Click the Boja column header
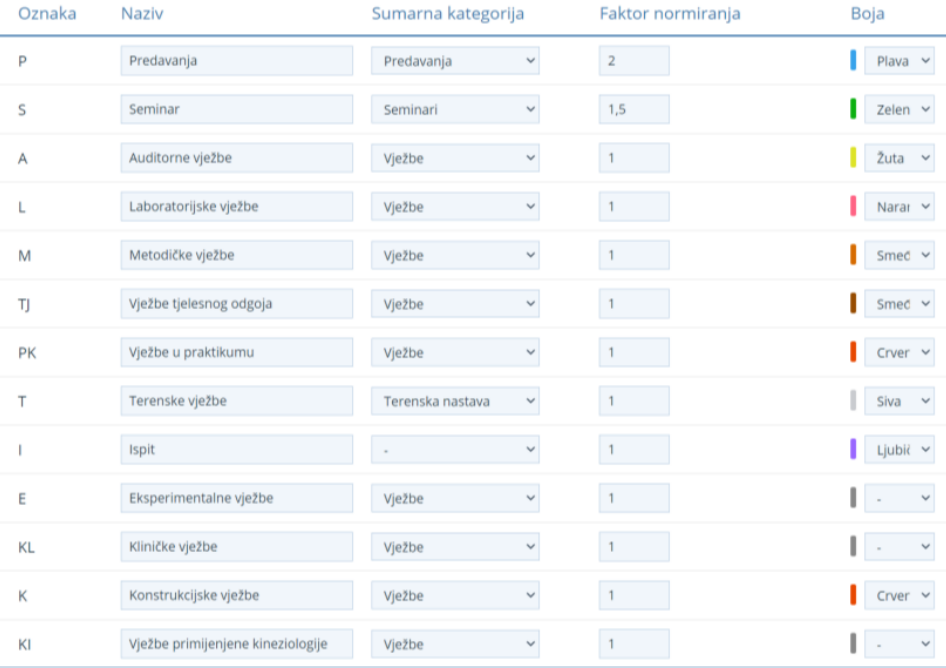The height and width of the screenshot is (668, 946). (x=868, y=14)
